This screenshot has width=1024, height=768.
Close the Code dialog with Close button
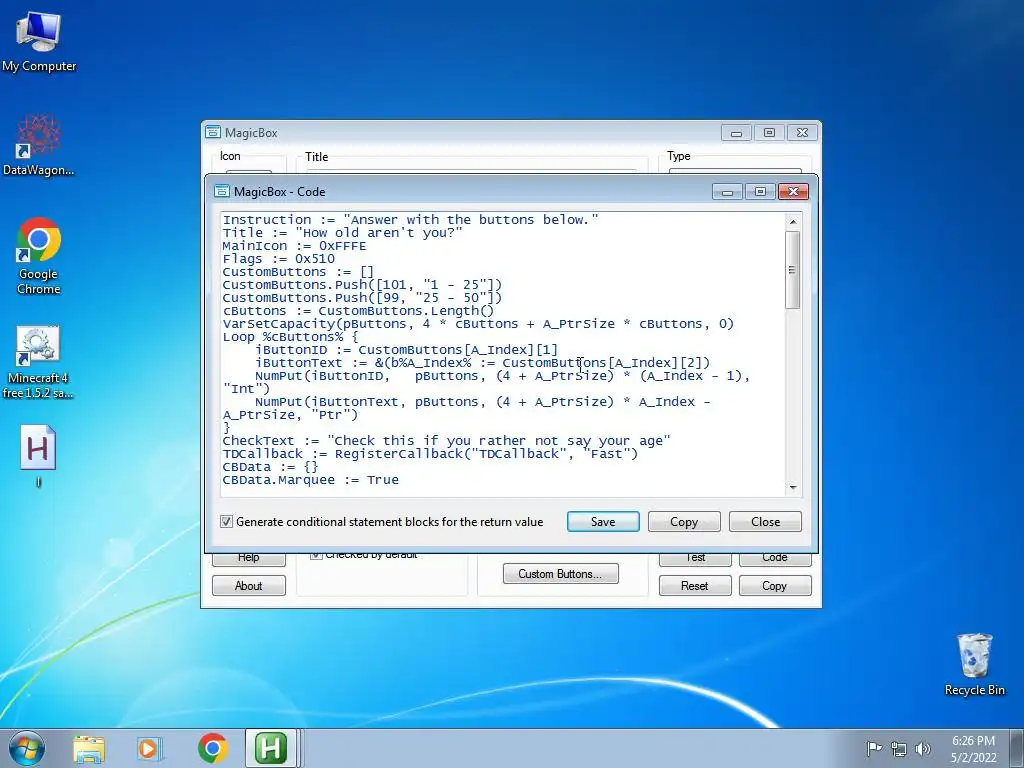click(765, 522)
